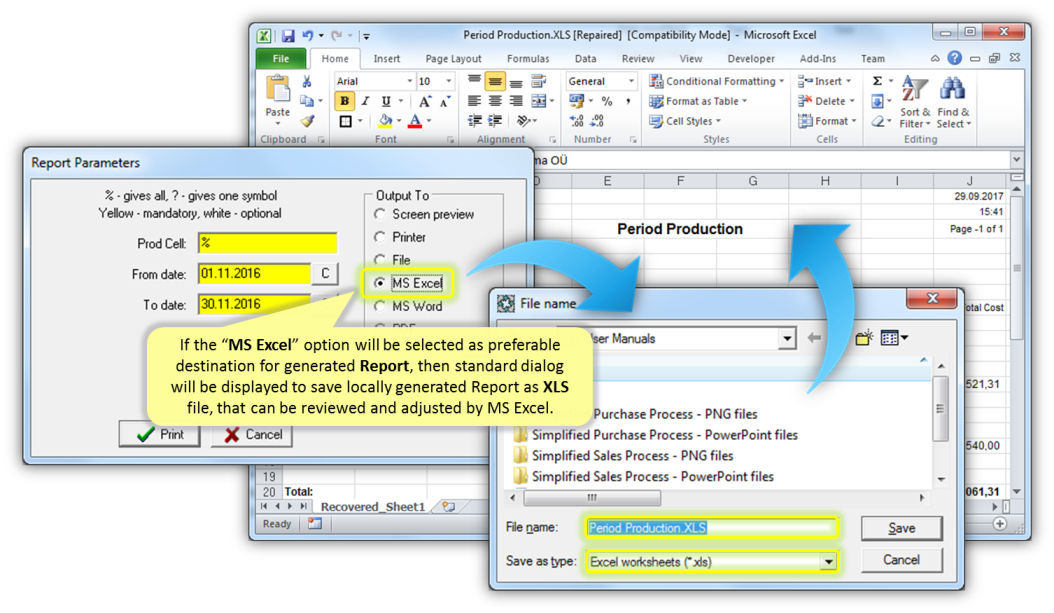
Task: Click the Prod Cell input field
Action: [x=268, y=243]
